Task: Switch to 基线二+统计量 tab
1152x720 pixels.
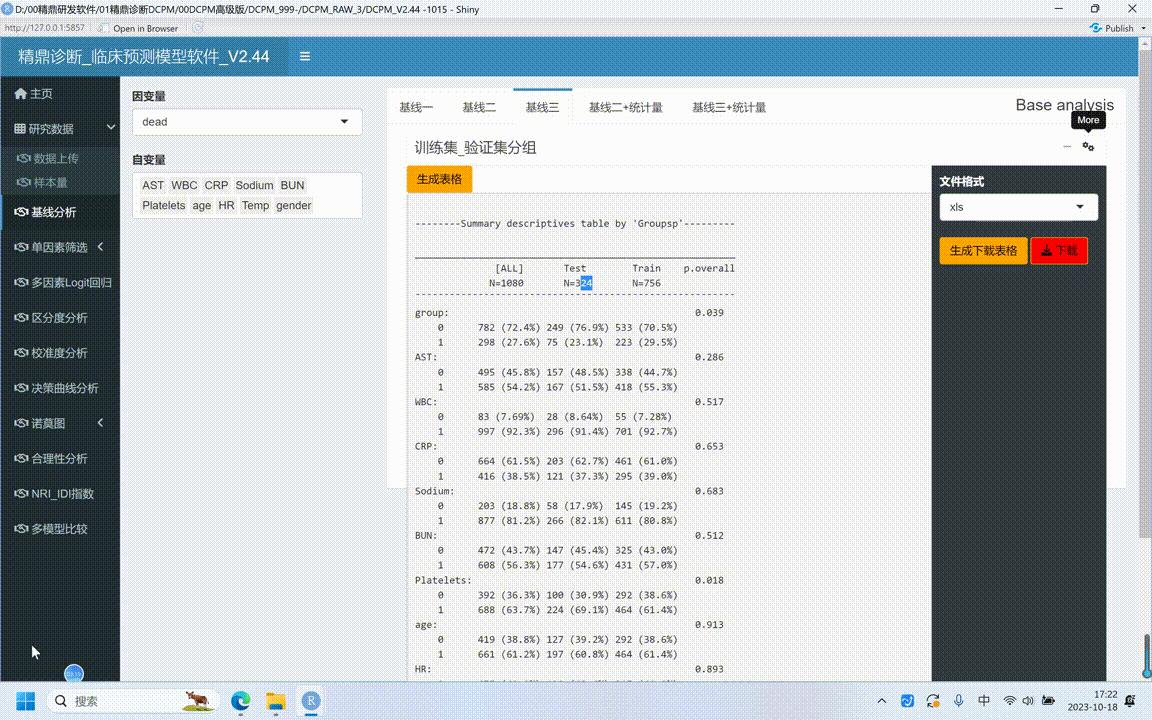Action: 625,107
